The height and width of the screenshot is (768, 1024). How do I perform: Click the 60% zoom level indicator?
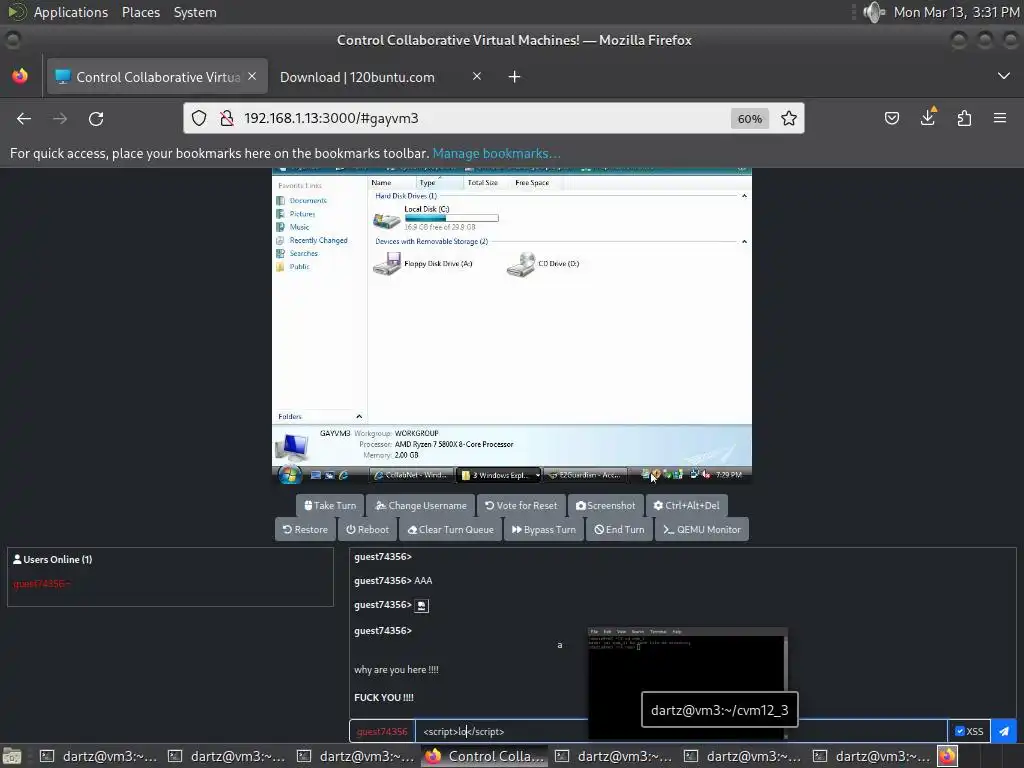pyautogui.click(x=750, y=119)
